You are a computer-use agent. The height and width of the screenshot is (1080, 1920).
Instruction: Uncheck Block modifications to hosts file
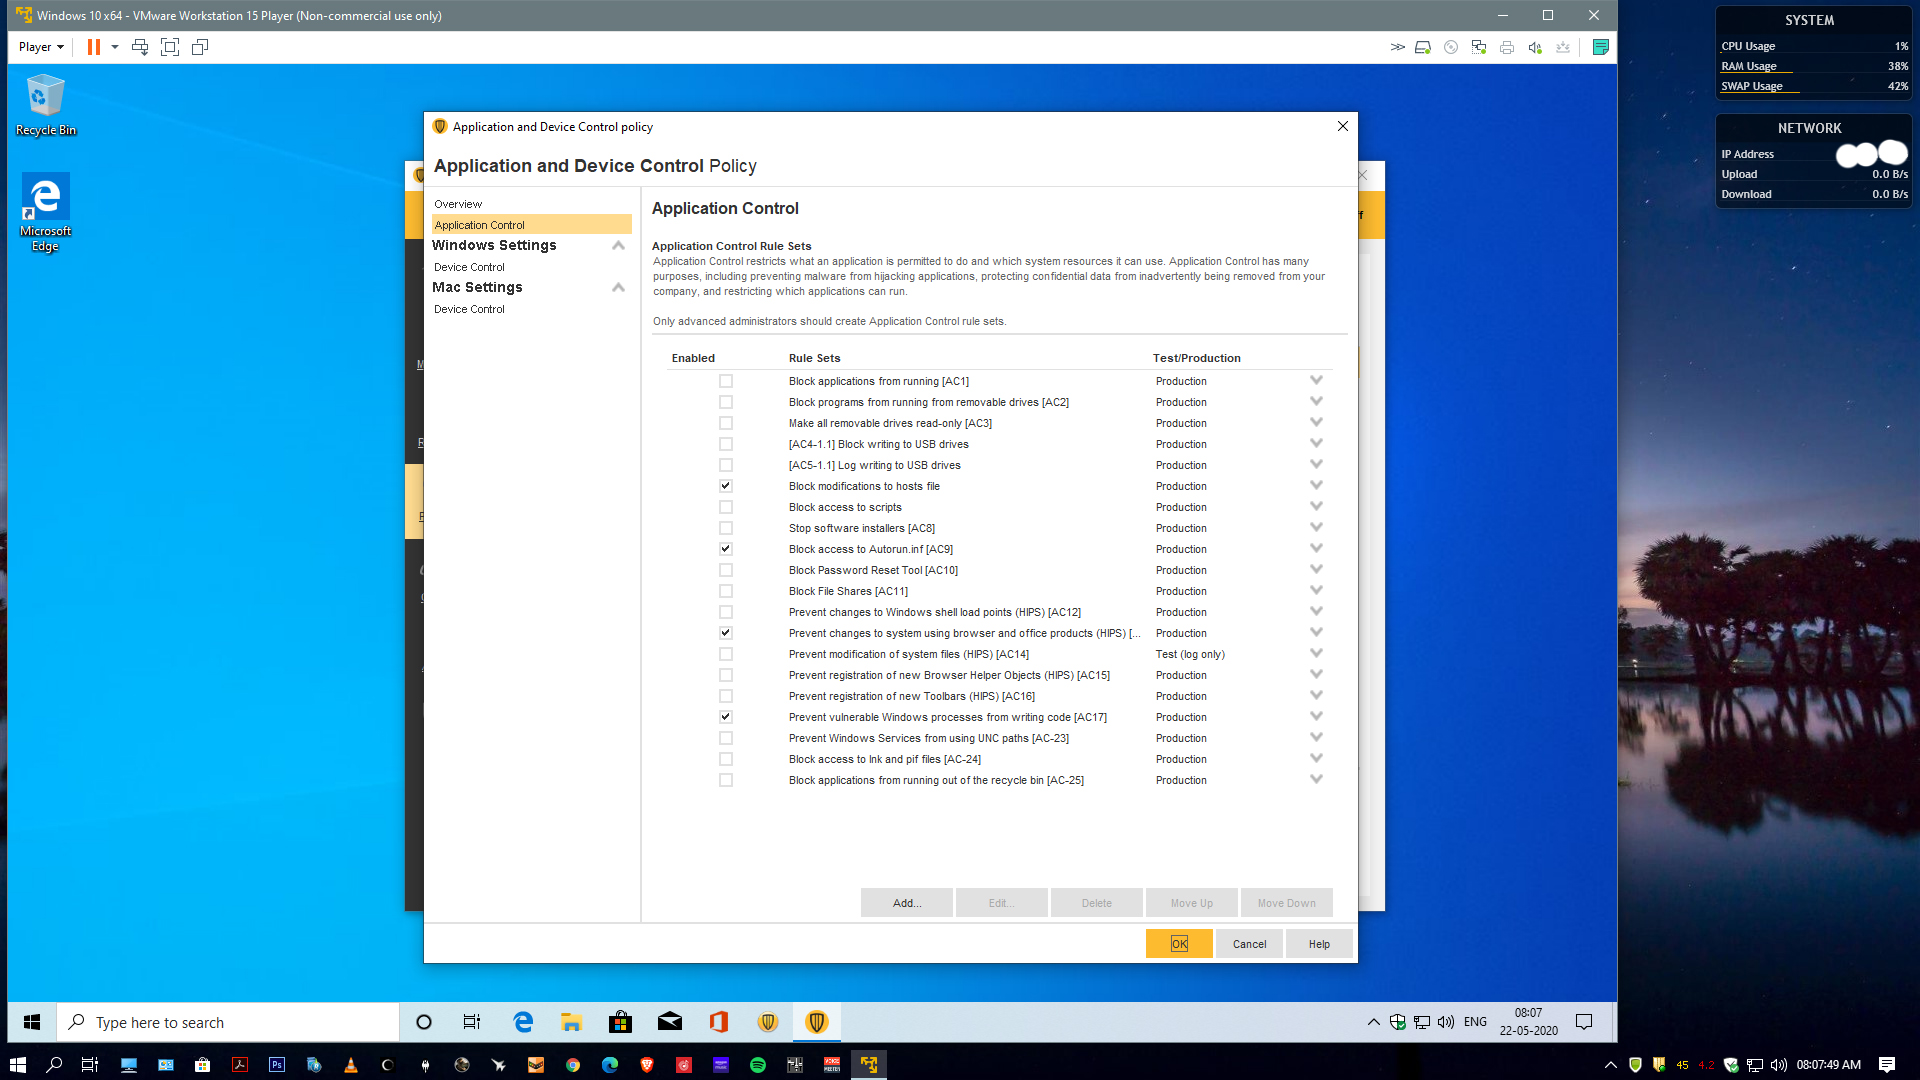pos(726,486)
